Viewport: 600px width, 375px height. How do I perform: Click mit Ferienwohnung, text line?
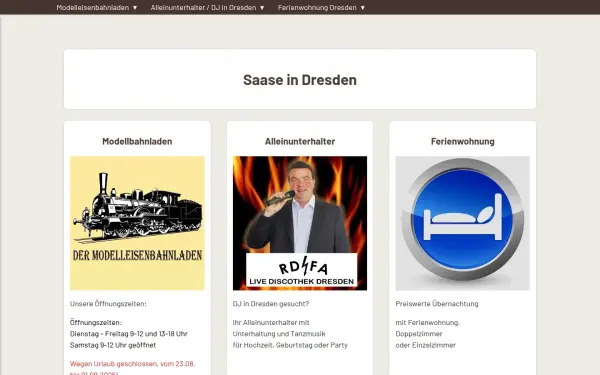point(427,323)
